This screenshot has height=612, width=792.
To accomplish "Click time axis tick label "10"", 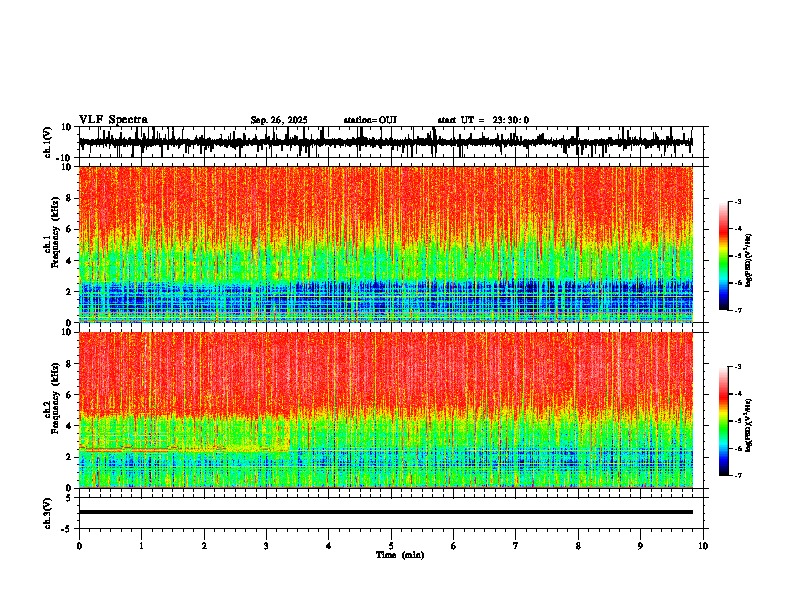I will coord(703,546).
